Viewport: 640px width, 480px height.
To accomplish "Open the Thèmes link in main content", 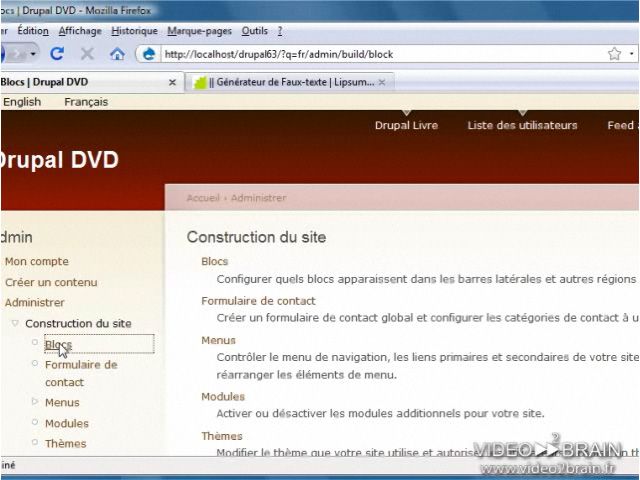I will pyautogui.click(x=222, y=436).
